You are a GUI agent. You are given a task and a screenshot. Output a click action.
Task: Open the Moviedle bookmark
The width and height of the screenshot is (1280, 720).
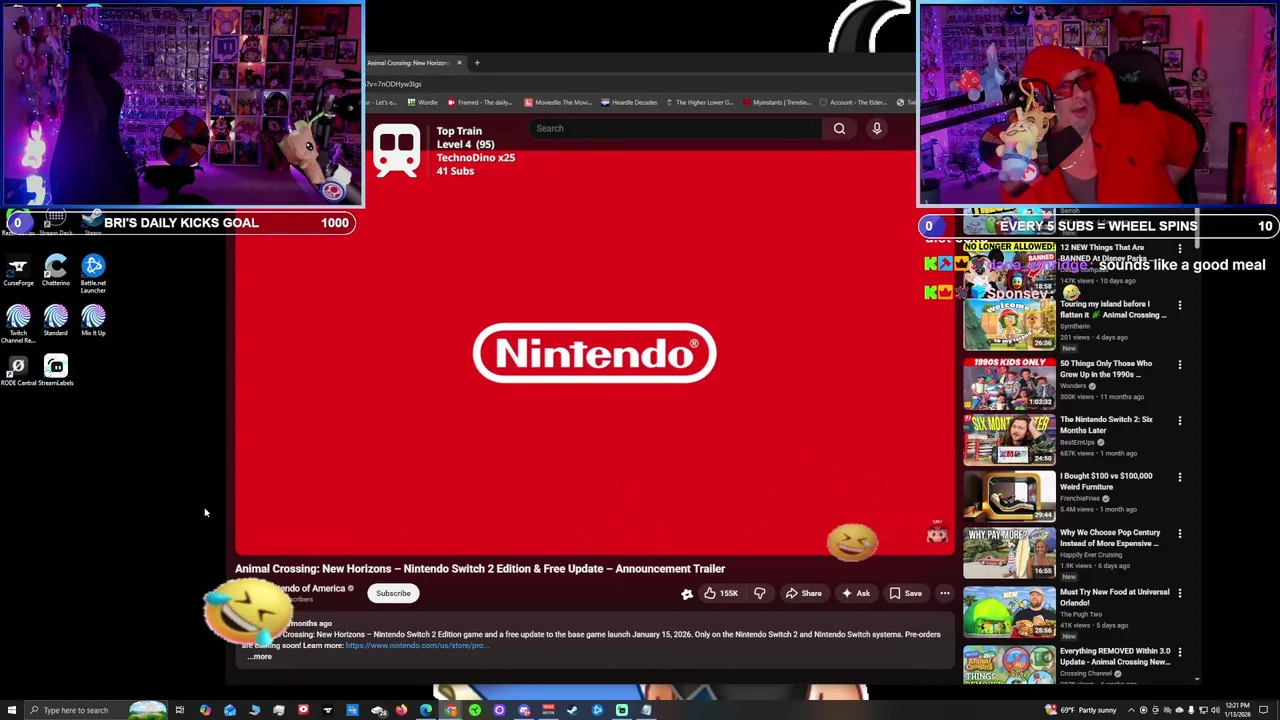point(558,102)
